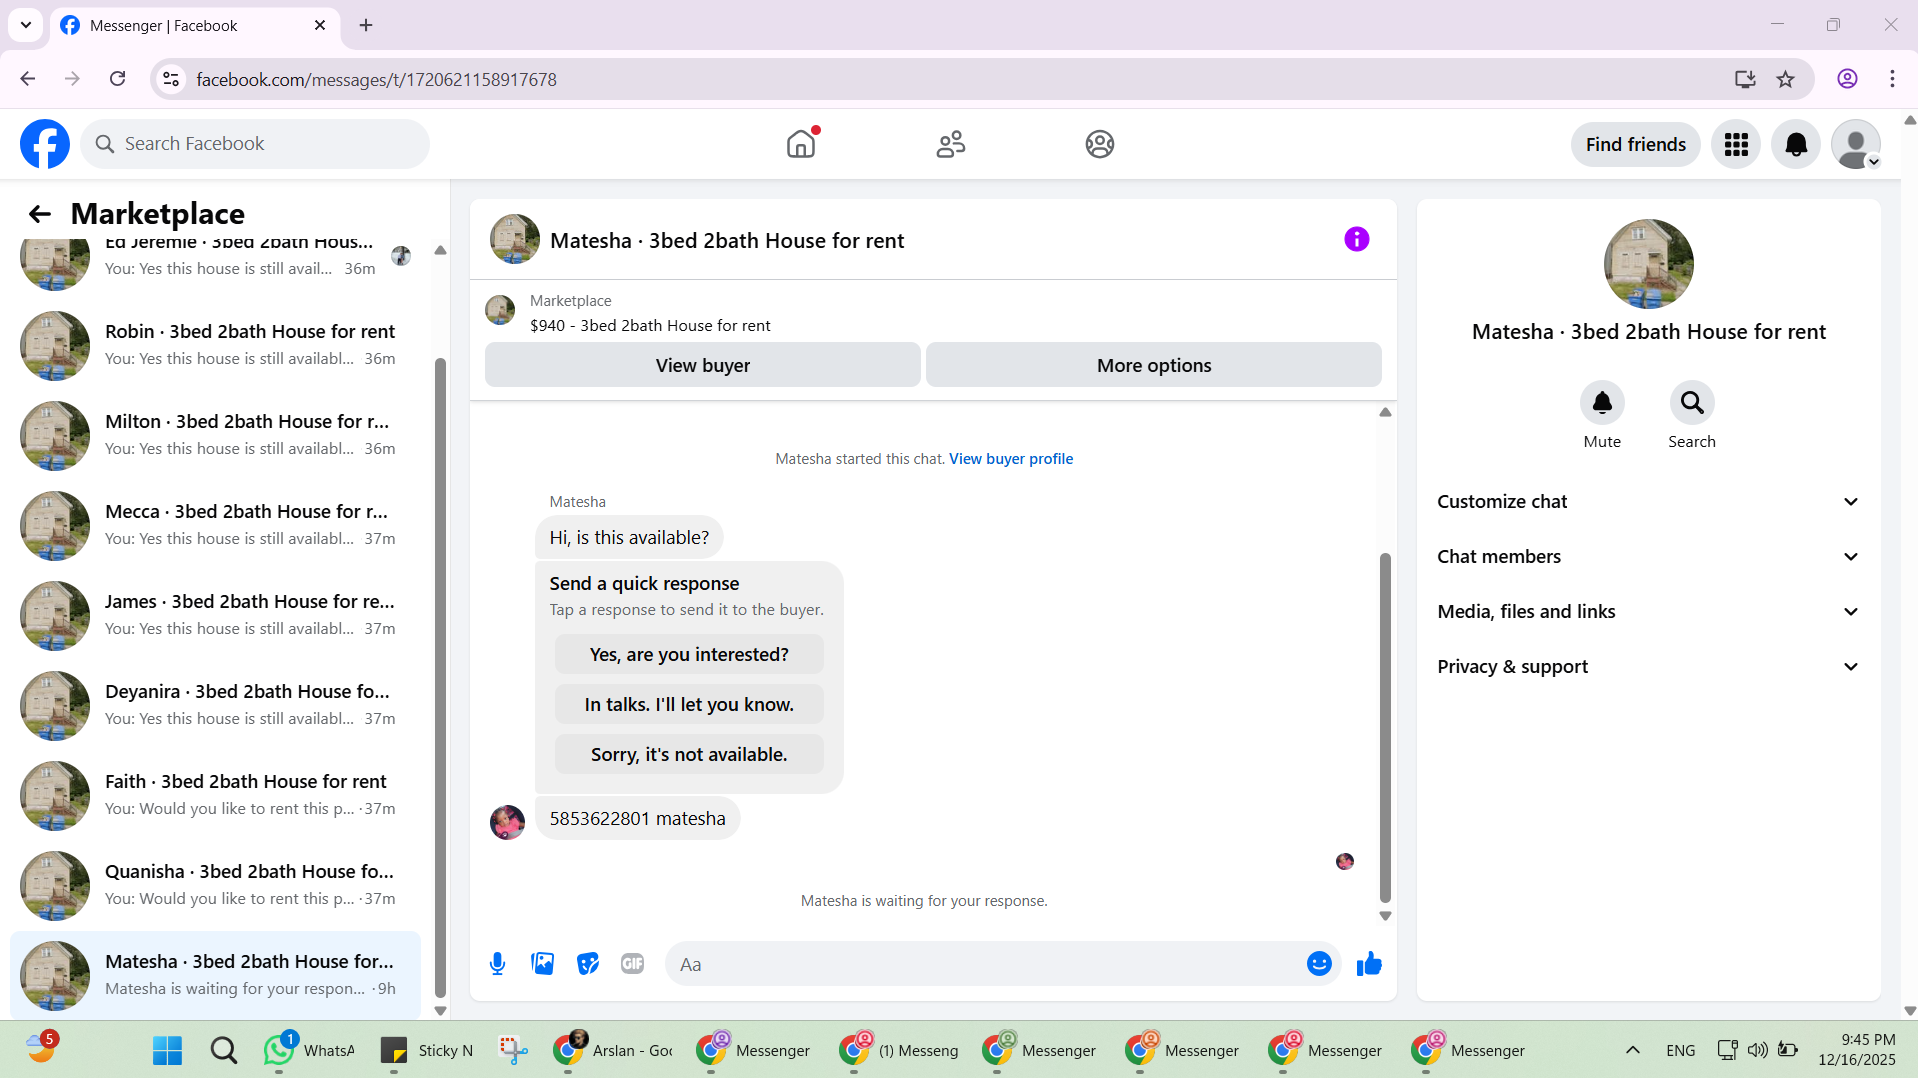Open Facebook home logo
Image resolution: width=1918 pixels, height=1078 pixels.
[45, 144]
